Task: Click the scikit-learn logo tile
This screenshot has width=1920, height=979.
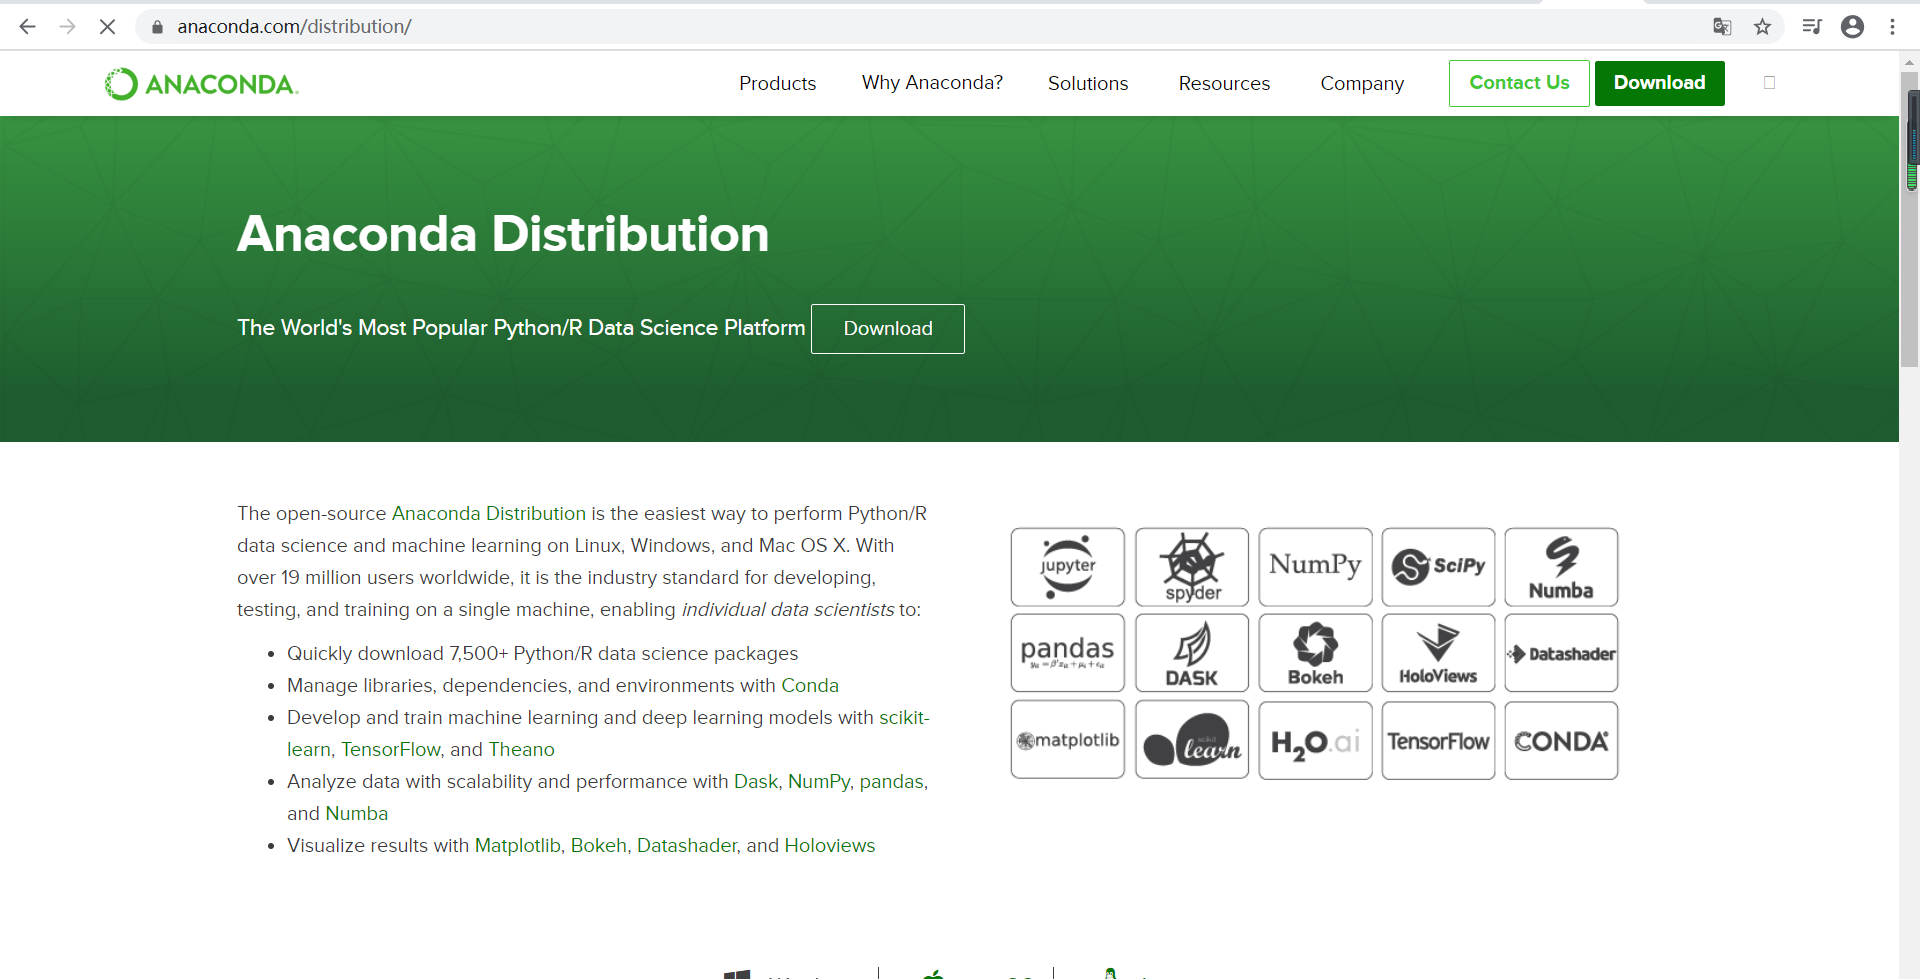Action: click(x=1192, y=740)
